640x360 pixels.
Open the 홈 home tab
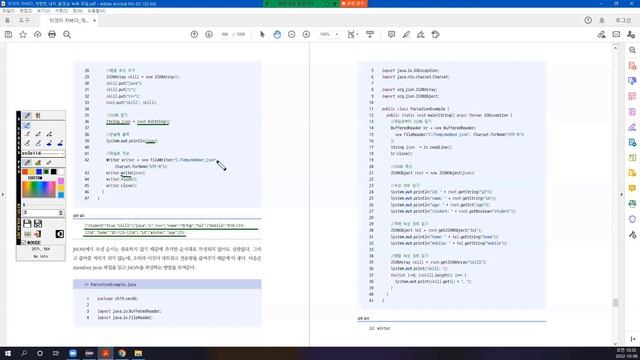click(7, 20)
